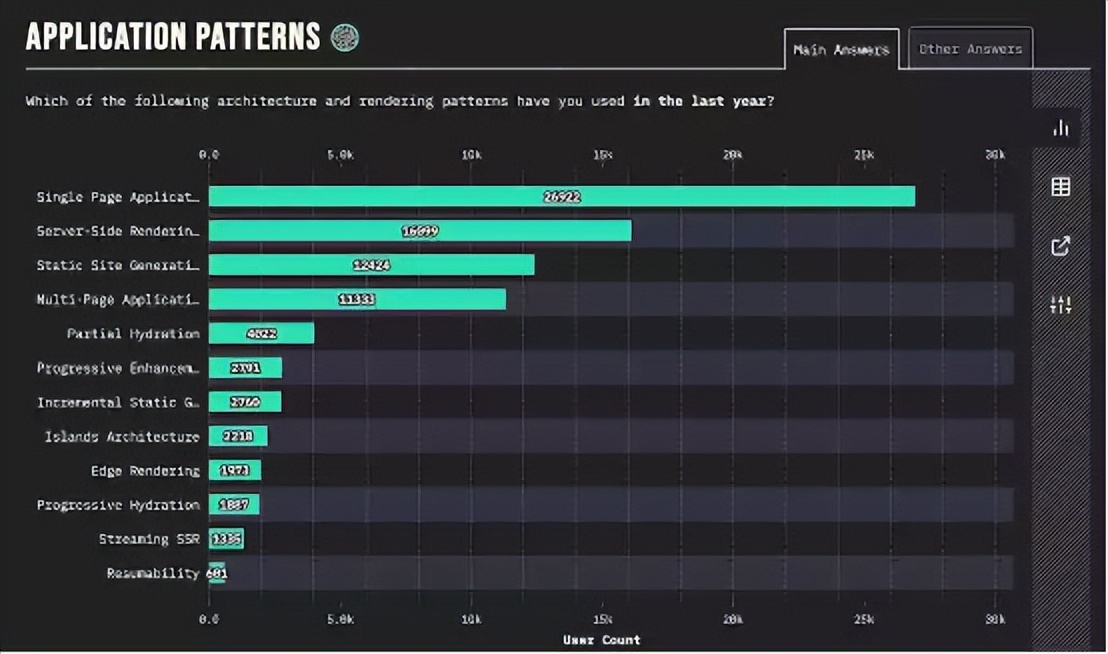Click the 'Streaming SSR' label
Image resolution: width=1108 pixels, height=654 pixels.
point(149,539)
